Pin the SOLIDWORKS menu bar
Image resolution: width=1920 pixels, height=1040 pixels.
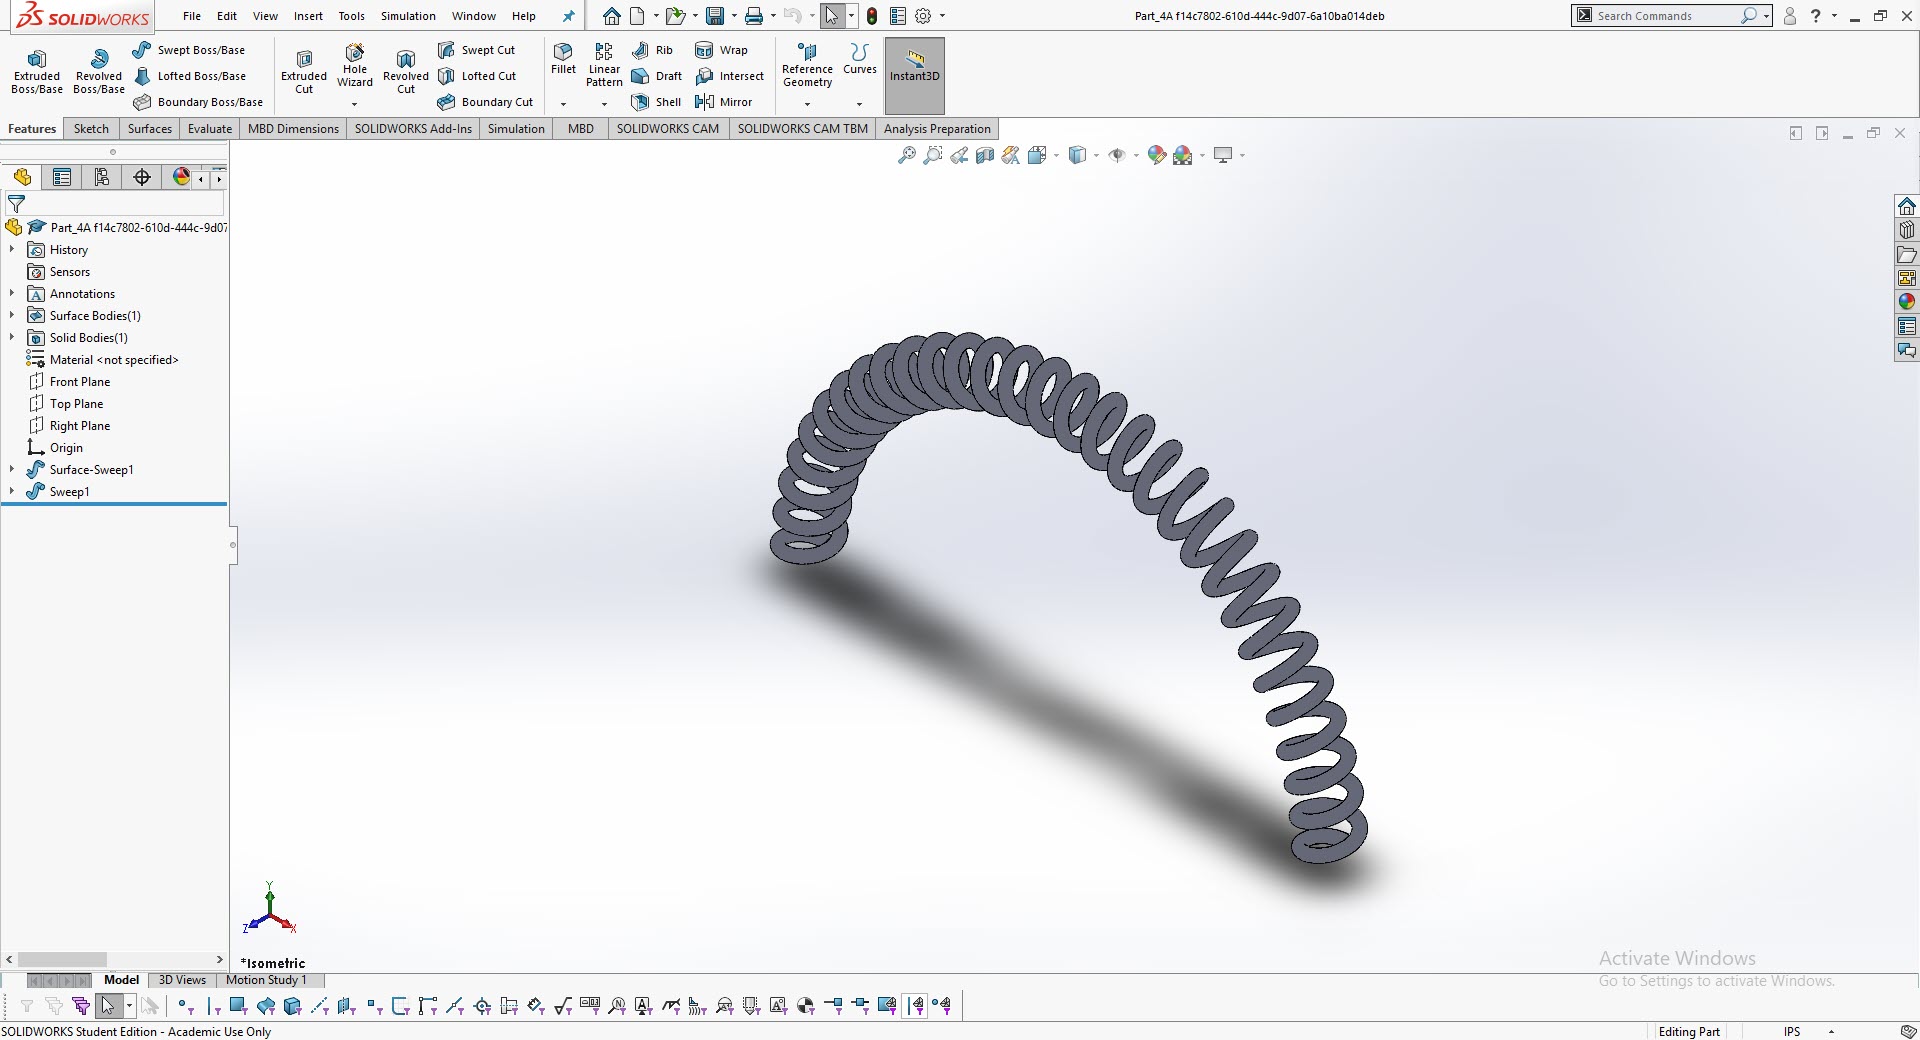[x=569, y=16]
